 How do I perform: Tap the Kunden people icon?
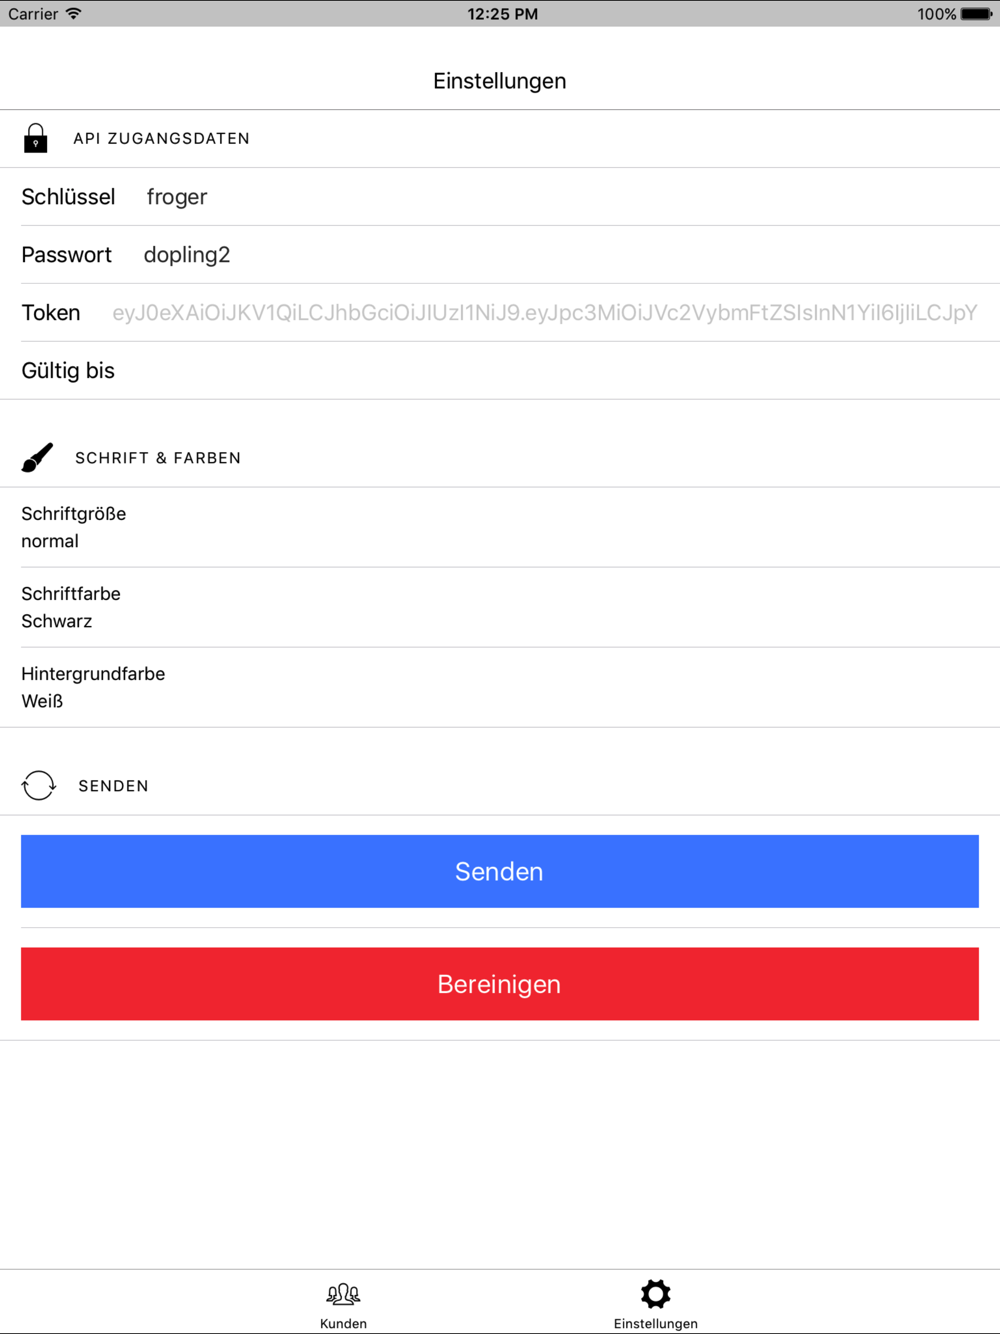tap(343, 1294)
